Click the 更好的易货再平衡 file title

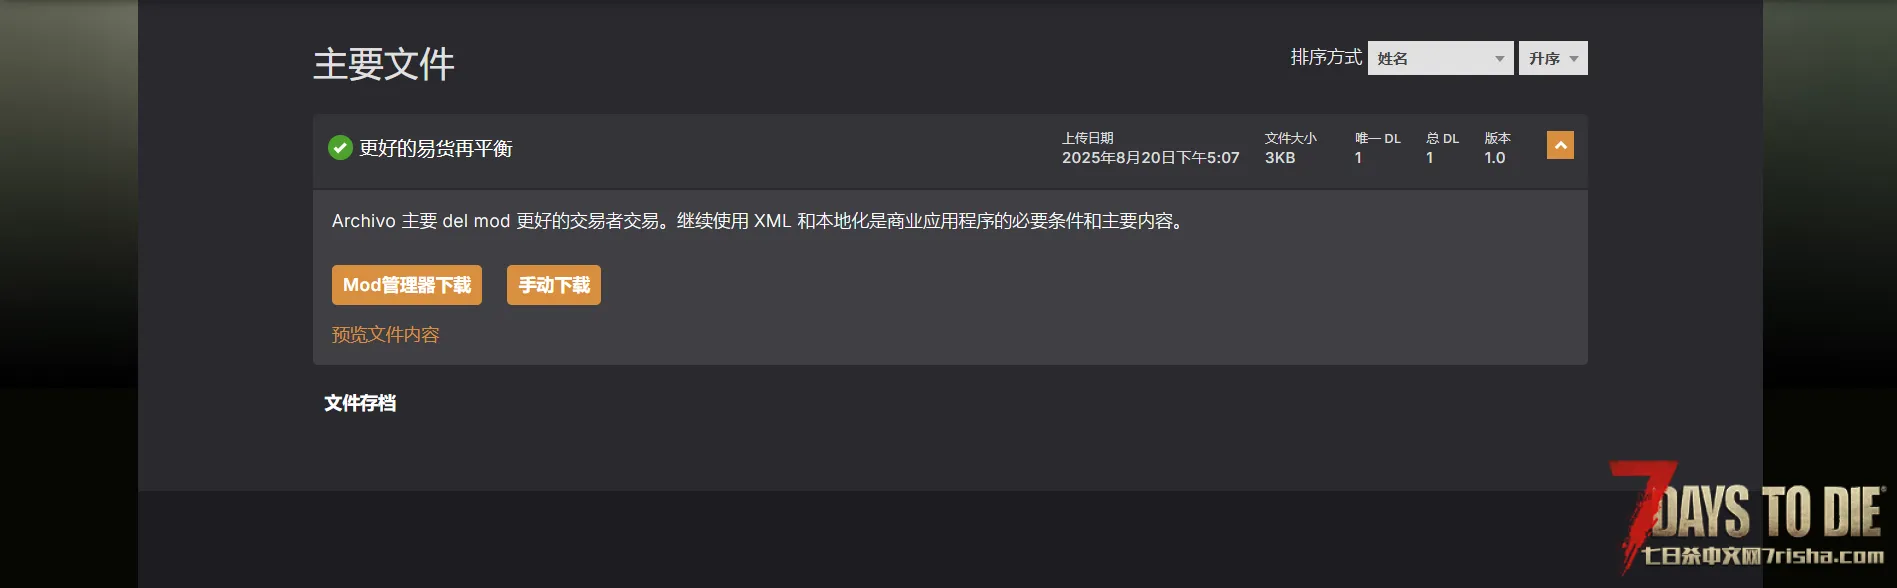tap(436, 148)
